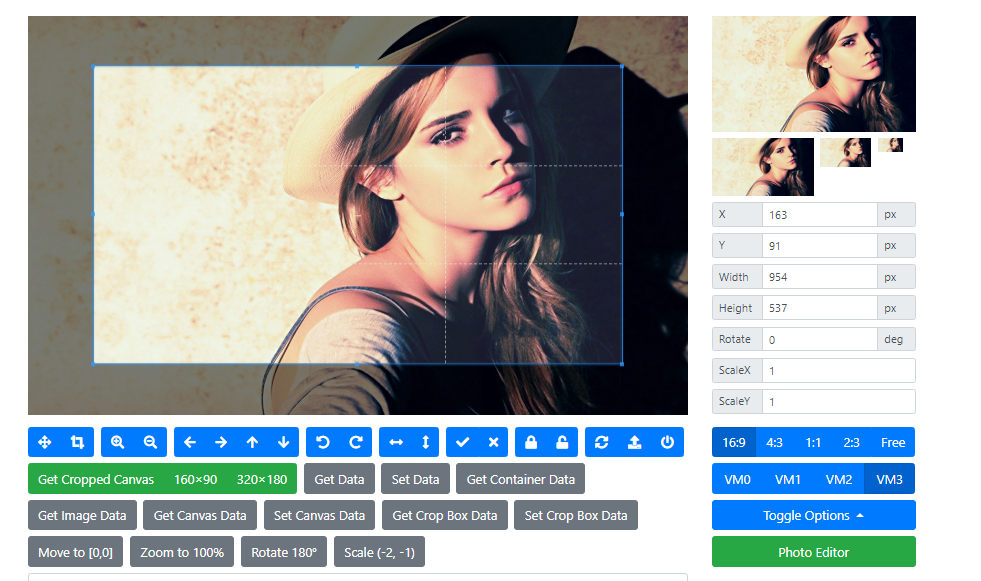Move image up with arrow icon

coord(252,442)
